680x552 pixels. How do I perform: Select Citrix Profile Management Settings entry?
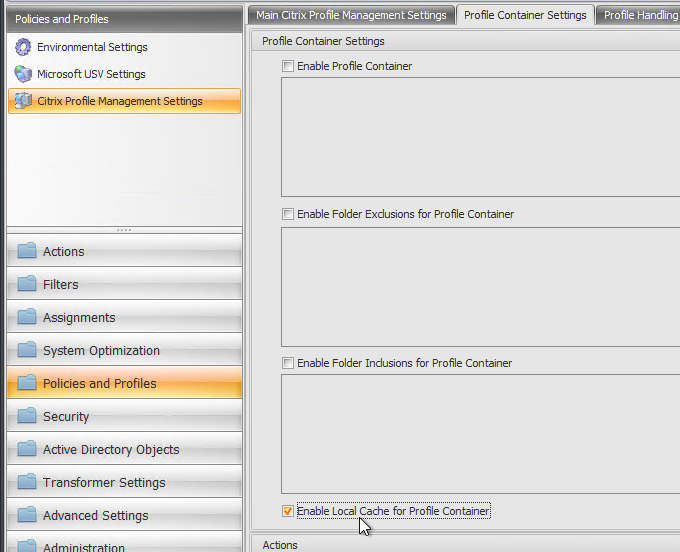124,101
